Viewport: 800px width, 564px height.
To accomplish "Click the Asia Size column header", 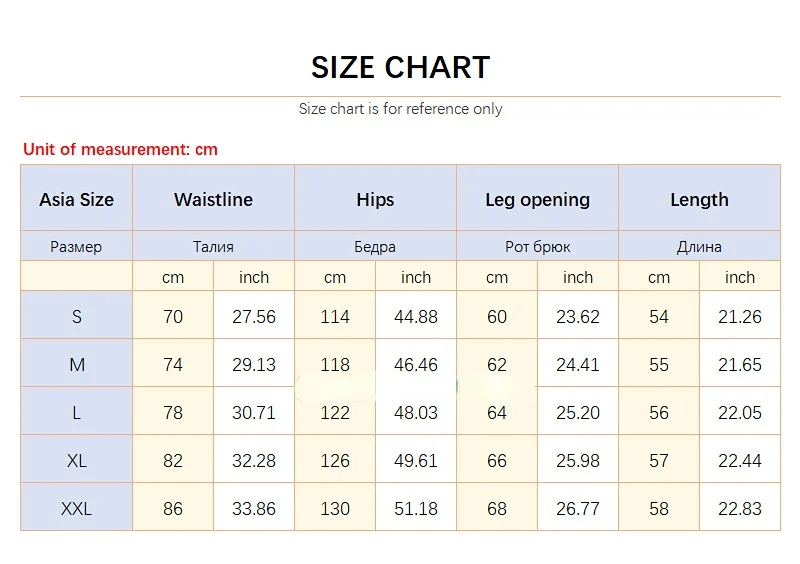I will (76, 199).
